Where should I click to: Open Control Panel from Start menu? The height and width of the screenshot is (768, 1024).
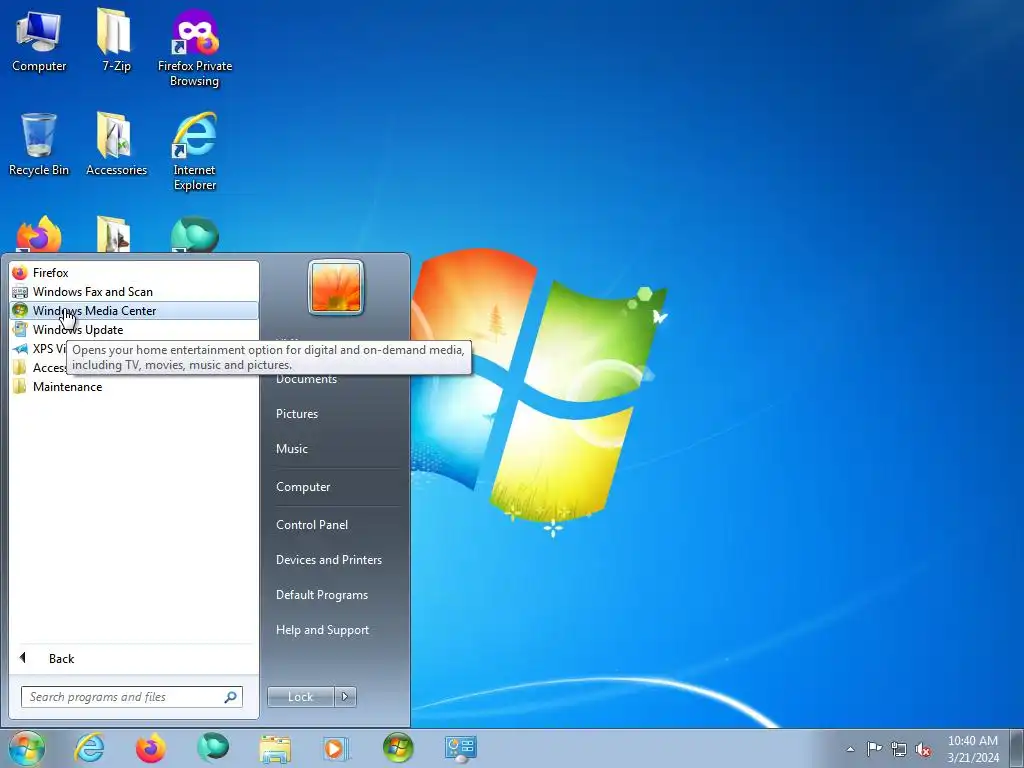pyautogui.click(x=312, y=524)
